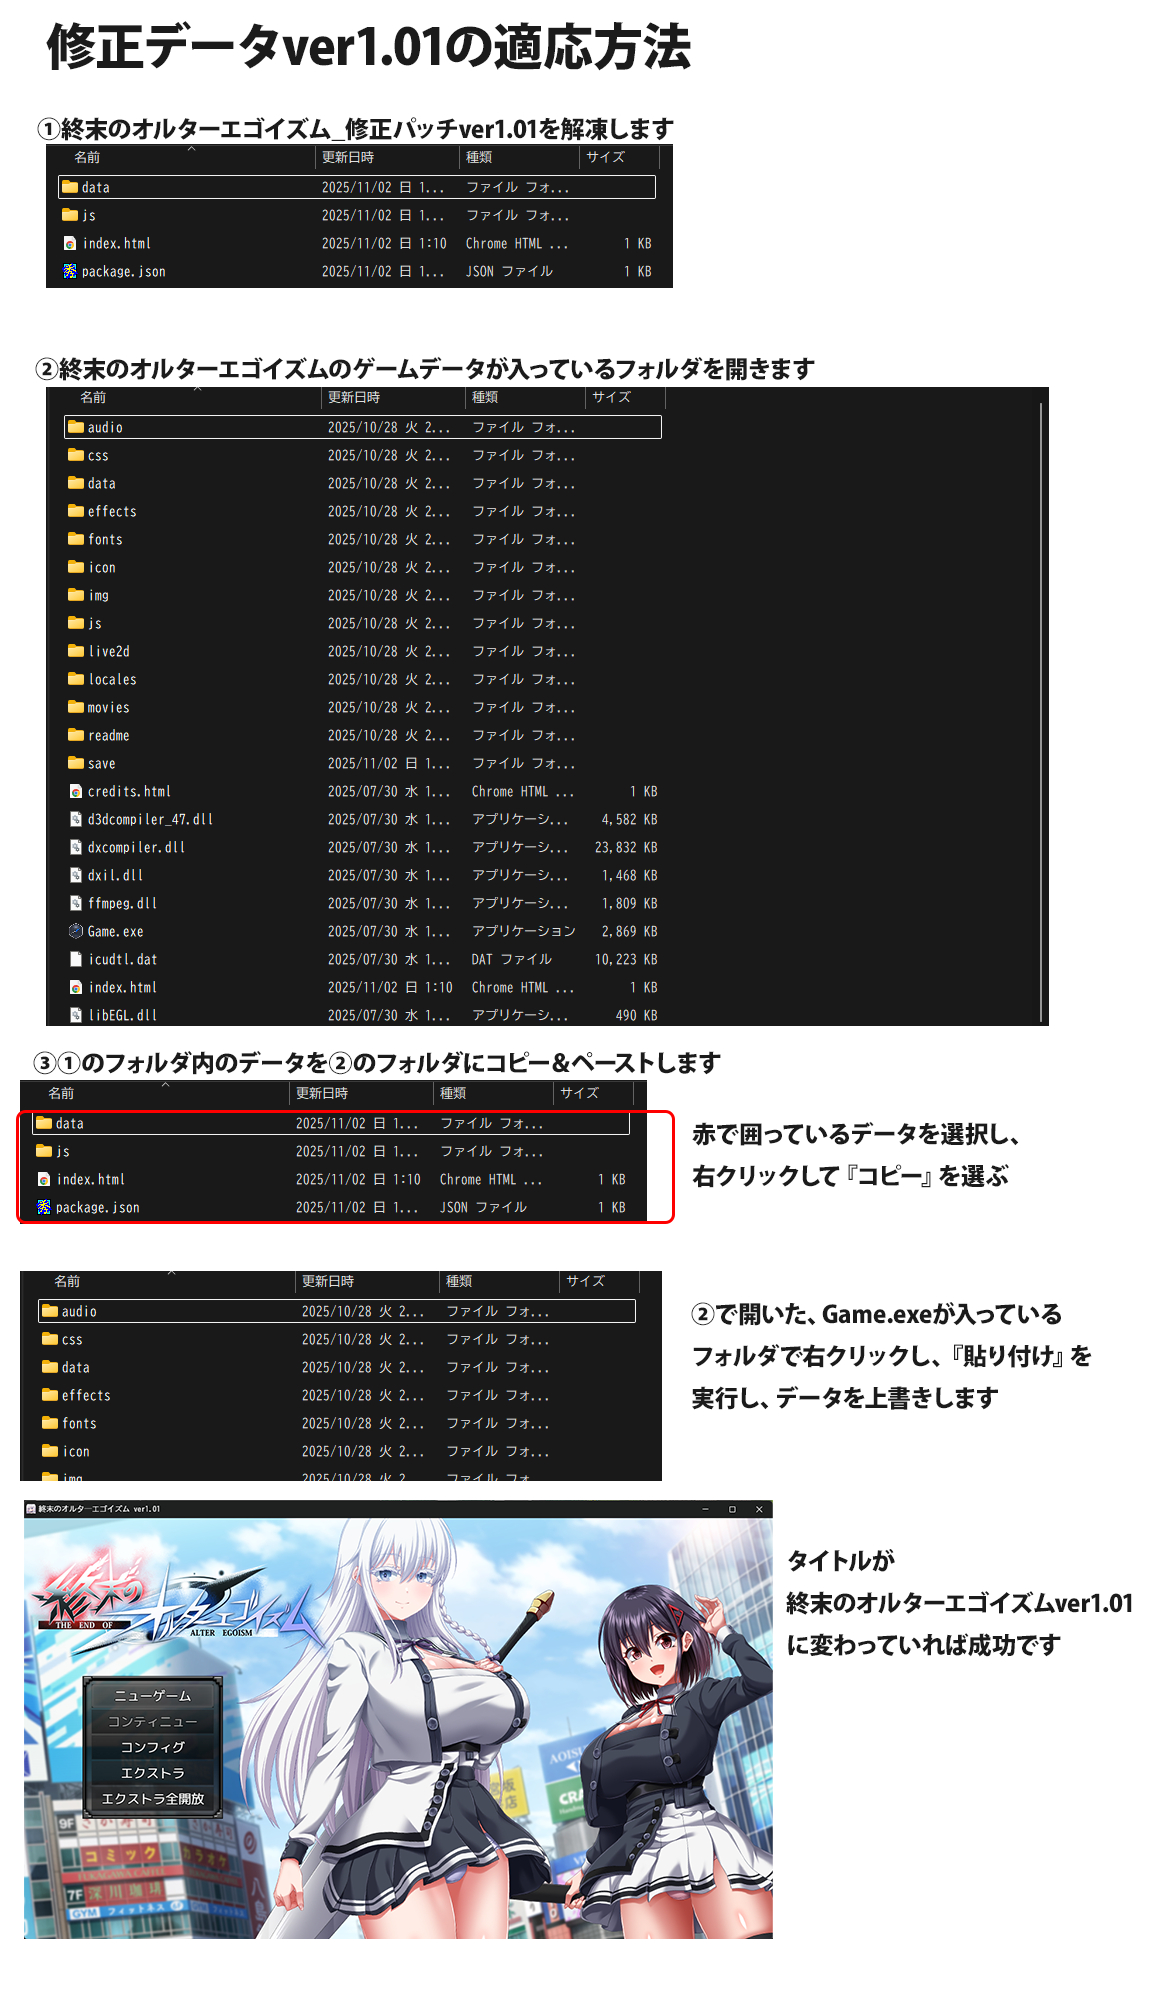Click the vertical scrollbar of step ② list

[x=1042, y=710]
